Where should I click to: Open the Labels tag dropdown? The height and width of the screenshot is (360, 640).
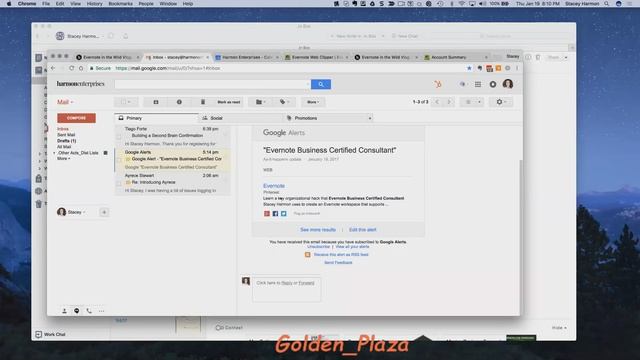(284, 102)
